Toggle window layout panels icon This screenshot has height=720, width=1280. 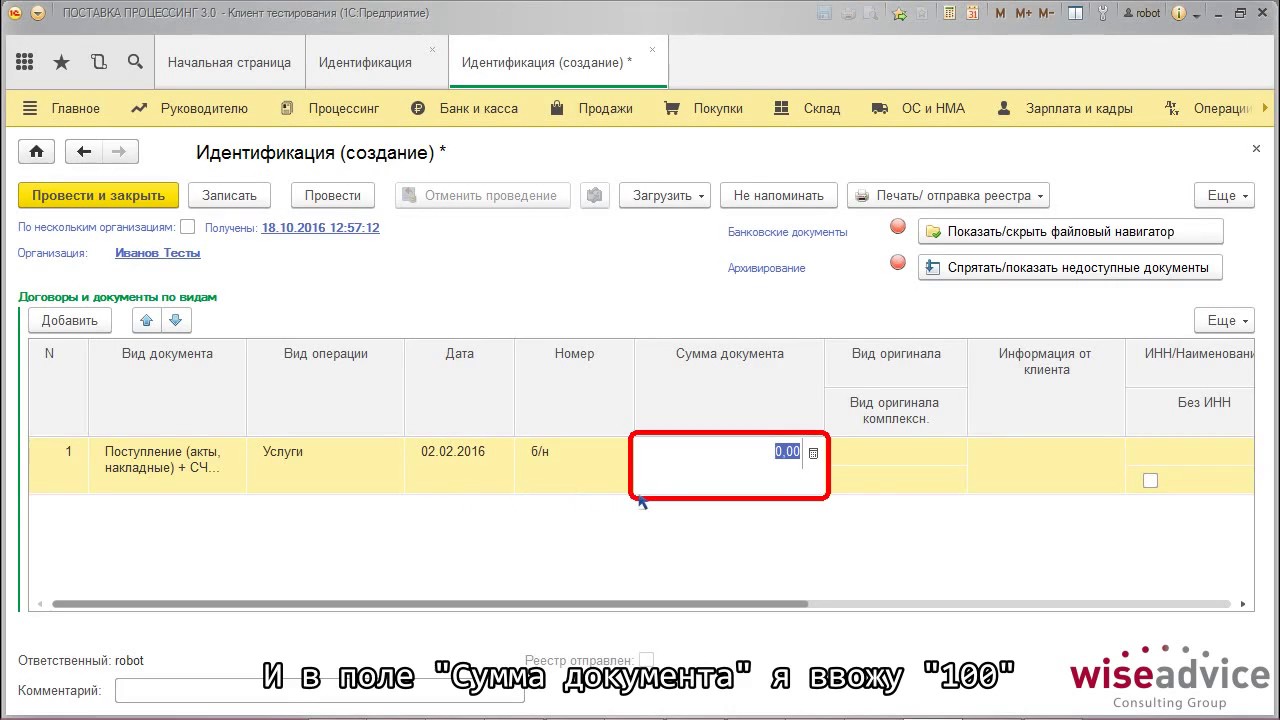click(1076, 13)
